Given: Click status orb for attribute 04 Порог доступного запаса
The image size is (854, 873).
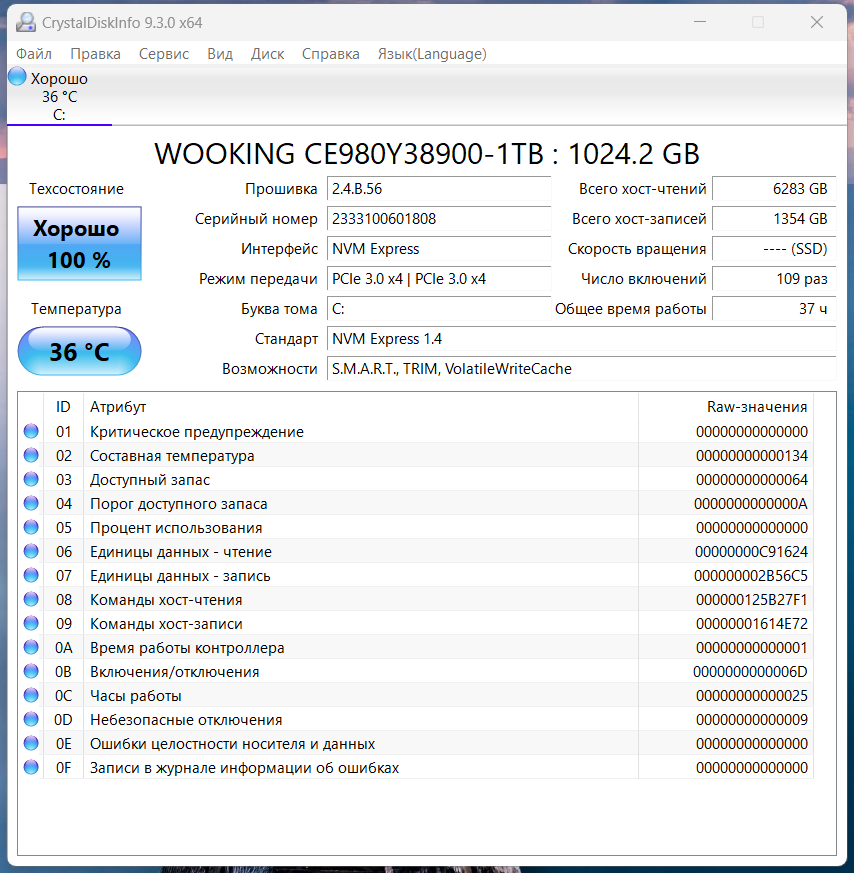Looking at the screenshot, I should click(x=31, y=503).
